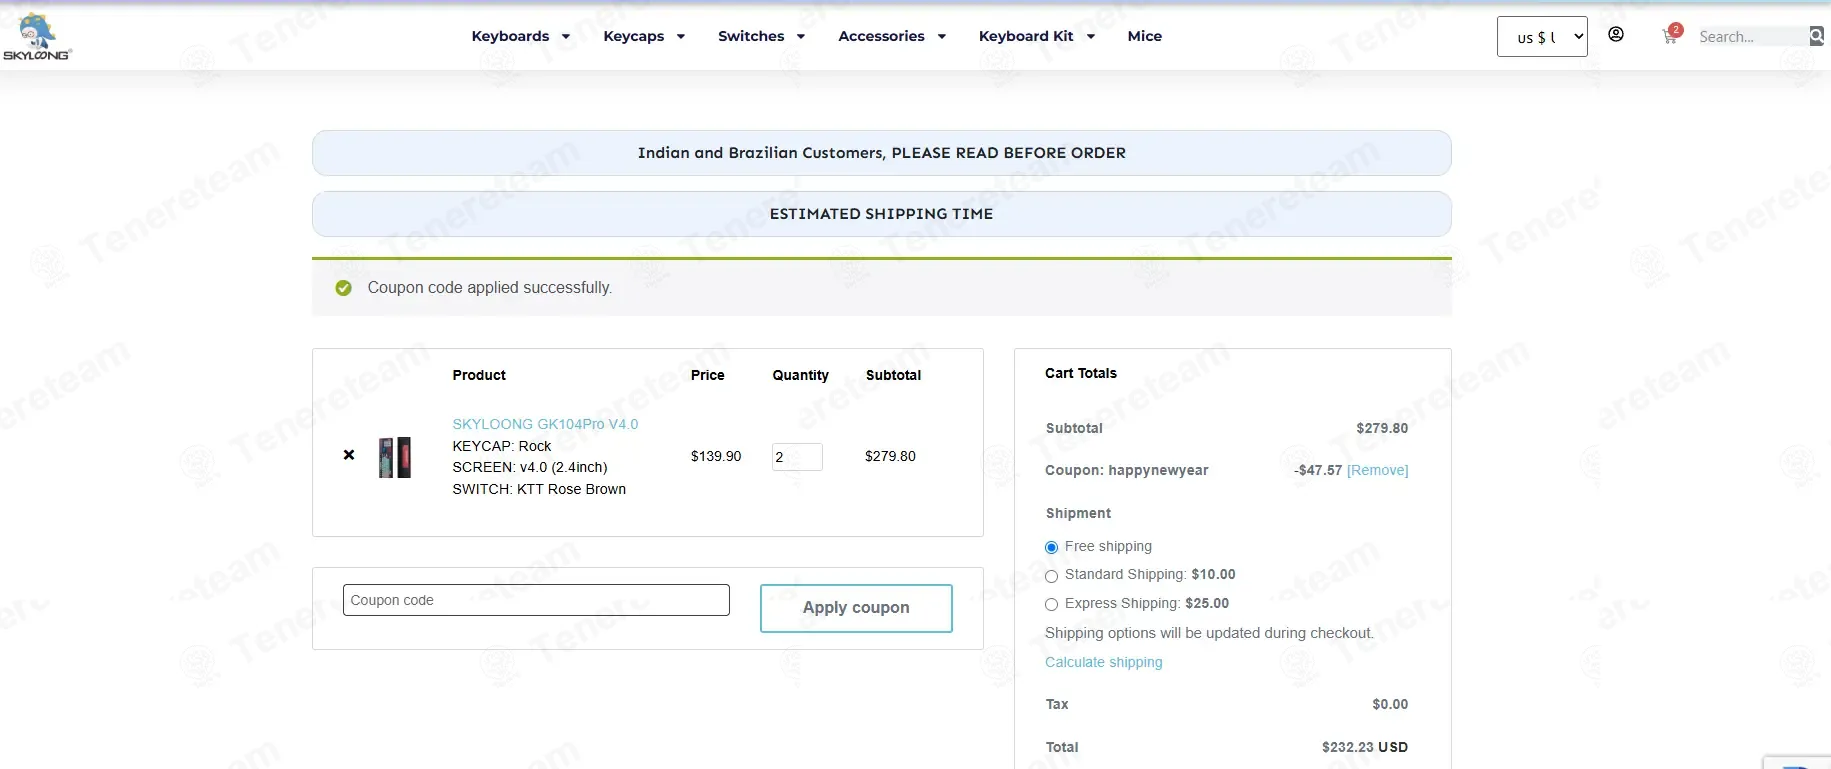Select Standard Shipping $10.00
This screenshot has height=769, width=1831.
(x=1051, y=576)
